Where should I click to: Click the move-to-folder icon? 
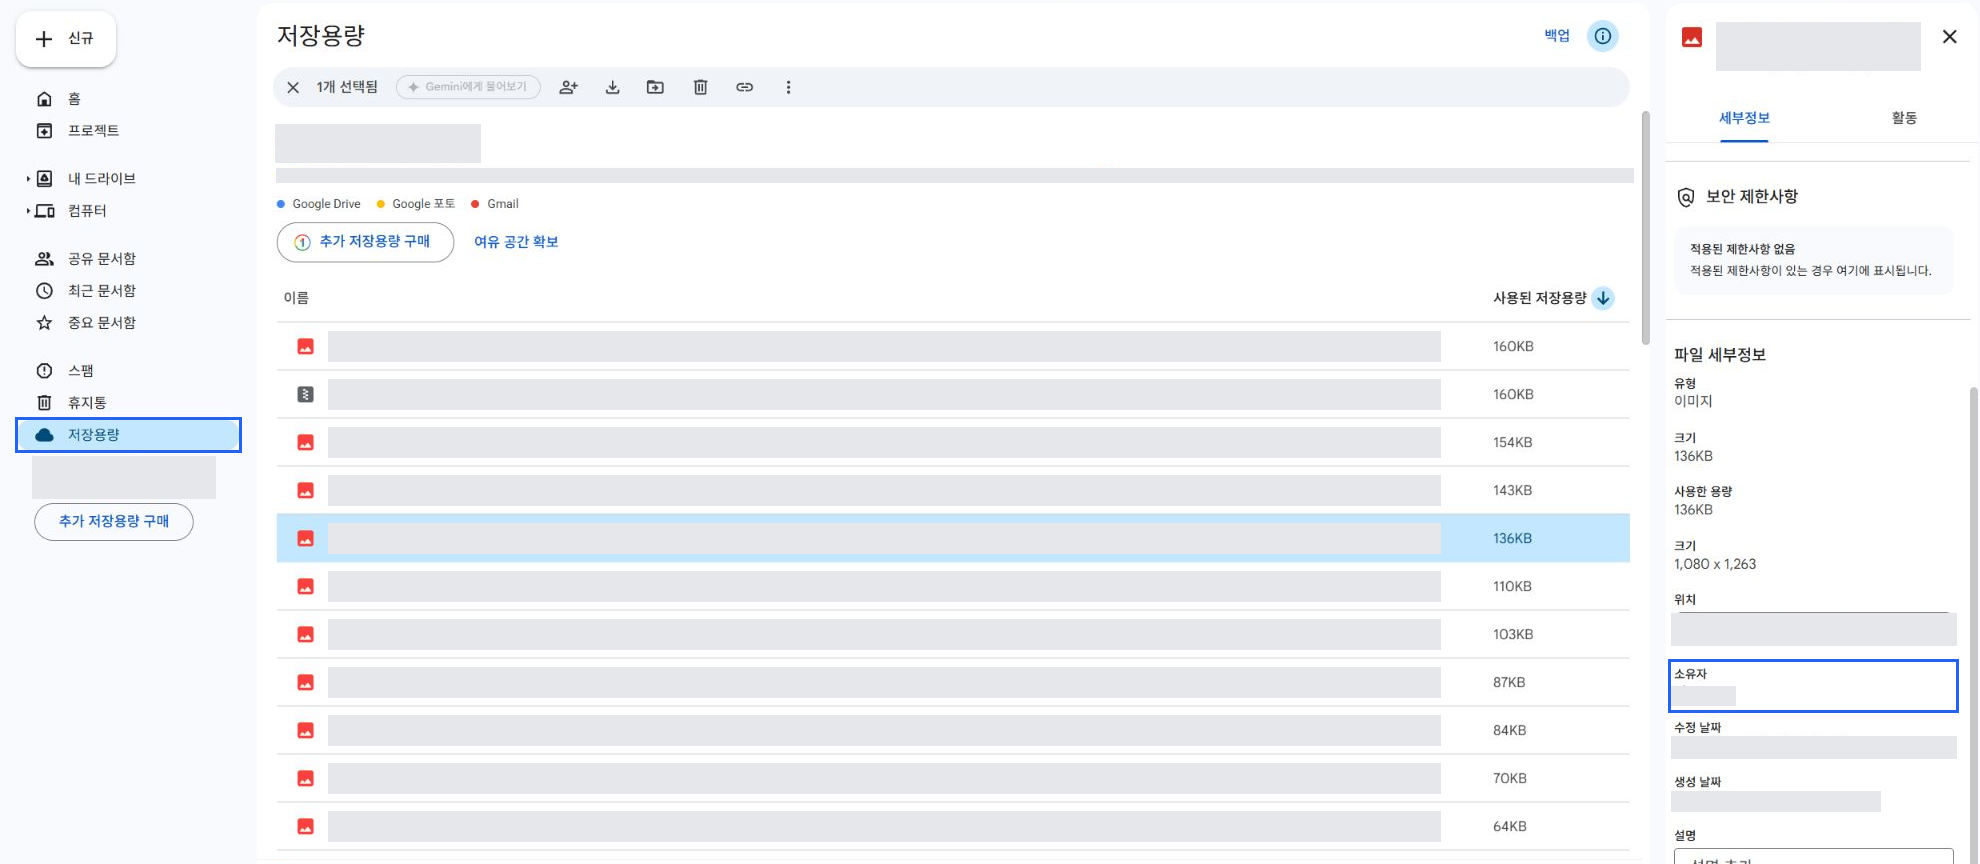click(655, 87)
